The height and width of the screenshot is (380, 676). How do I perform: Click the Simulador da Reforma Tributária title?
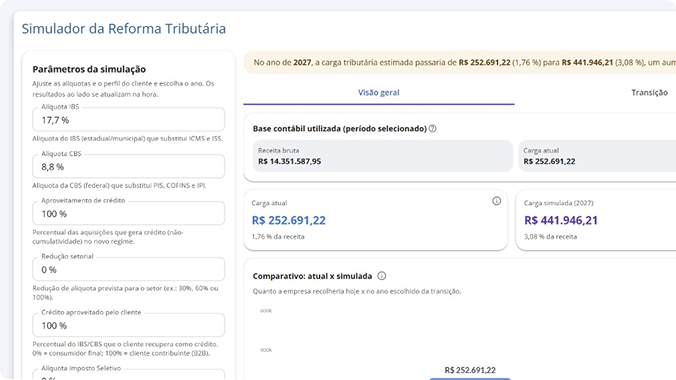(124, 28)
